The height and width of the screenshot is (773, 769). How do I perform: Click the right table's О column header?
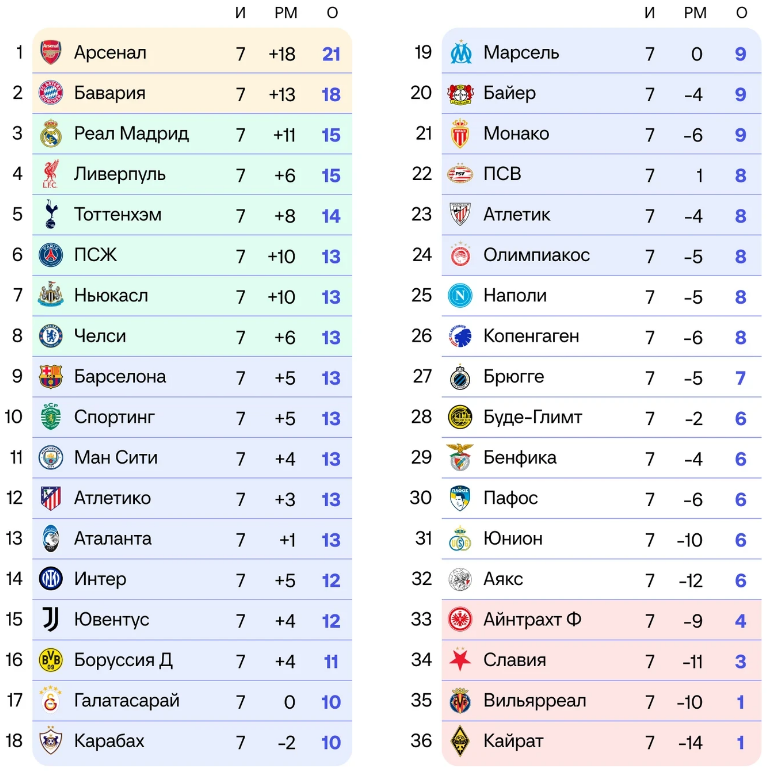click(x=741, y=13)
